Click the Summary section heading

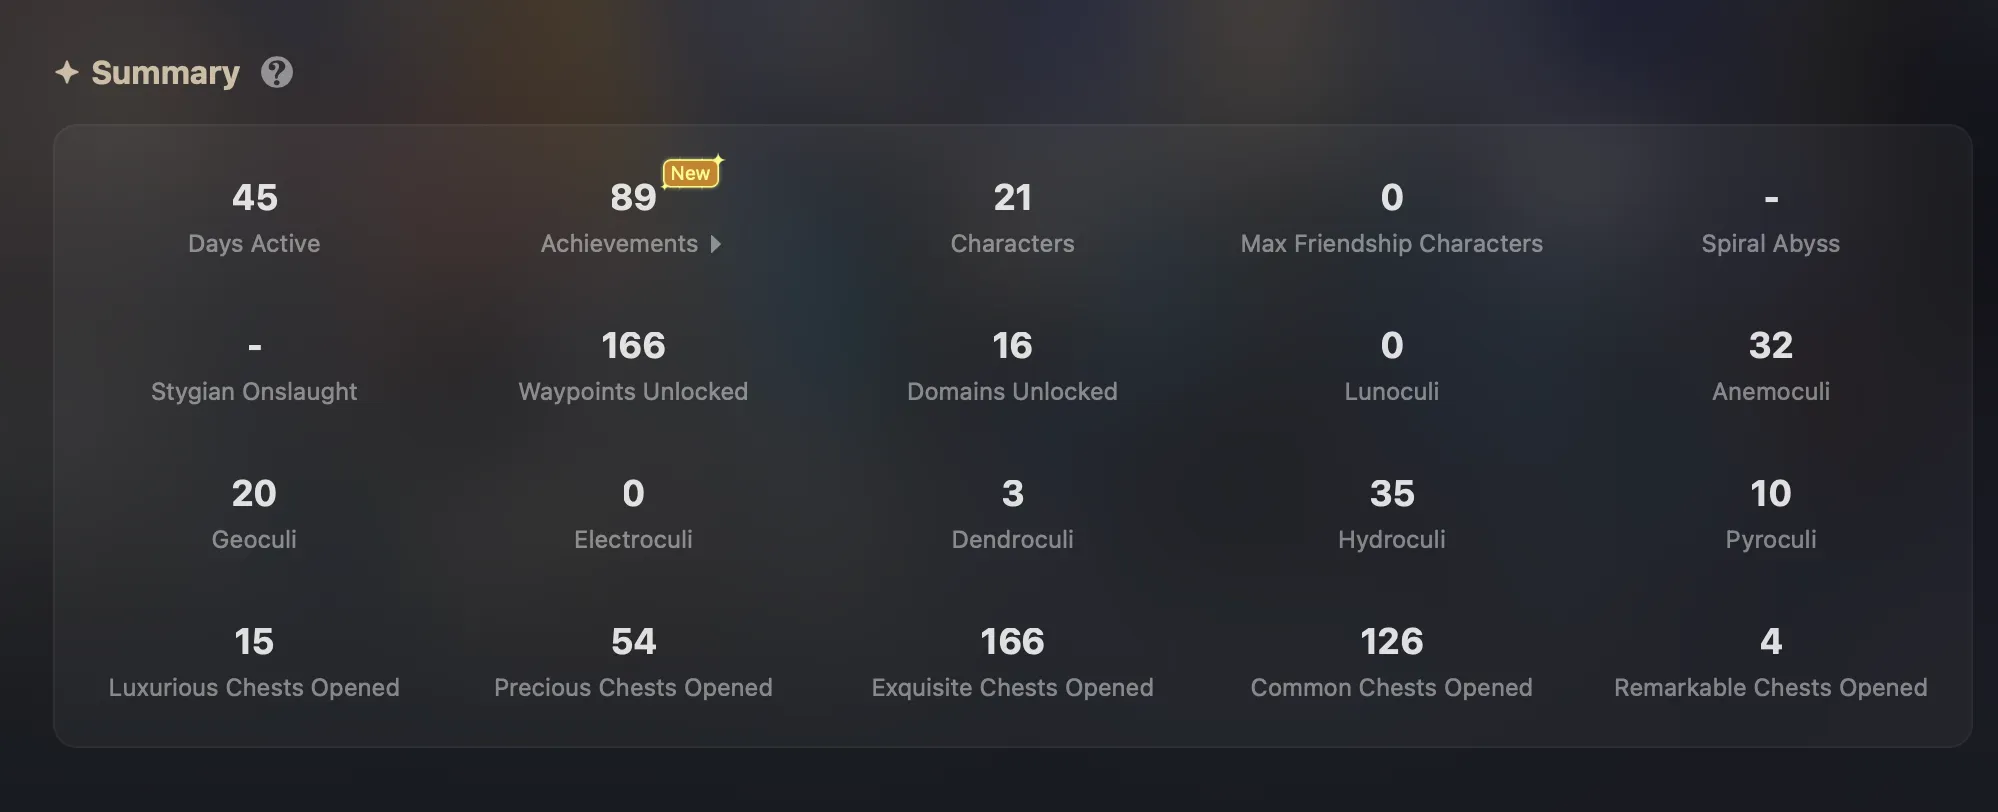coord(165,73)
